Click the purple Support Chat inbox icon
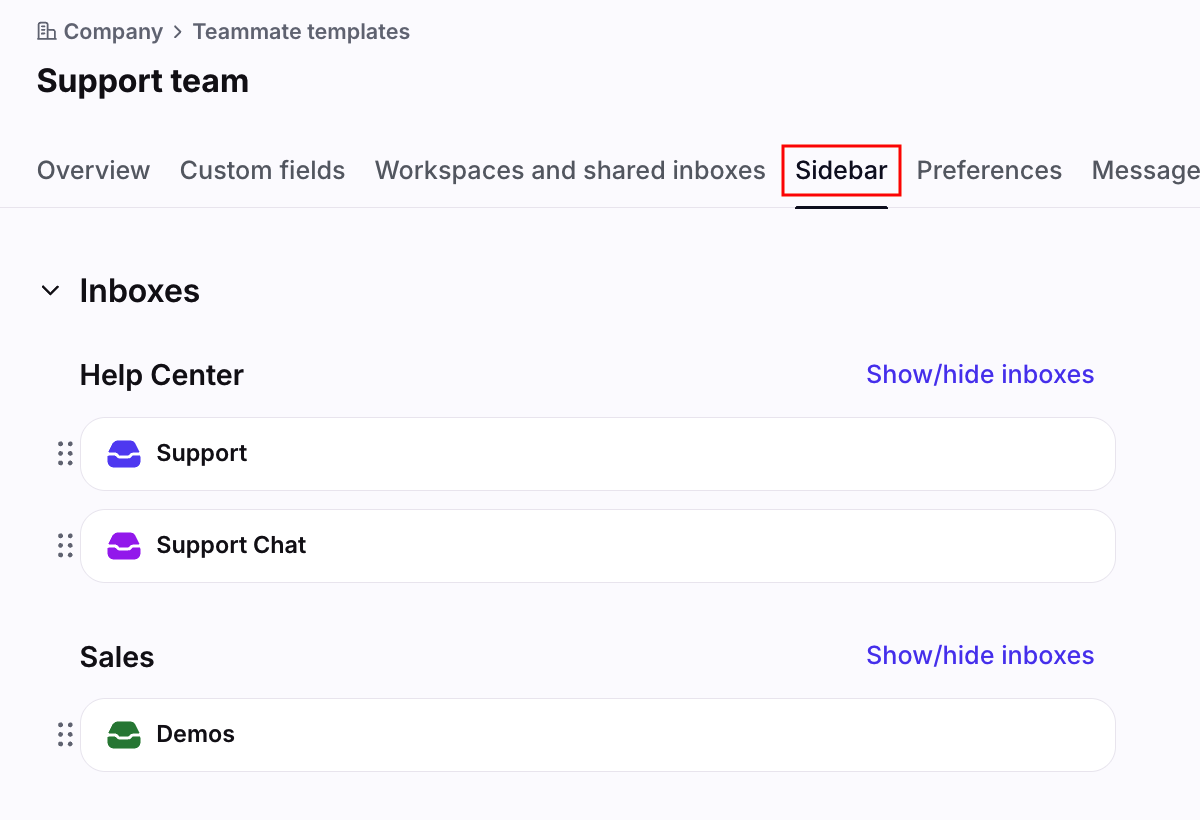 click(124, 546)
